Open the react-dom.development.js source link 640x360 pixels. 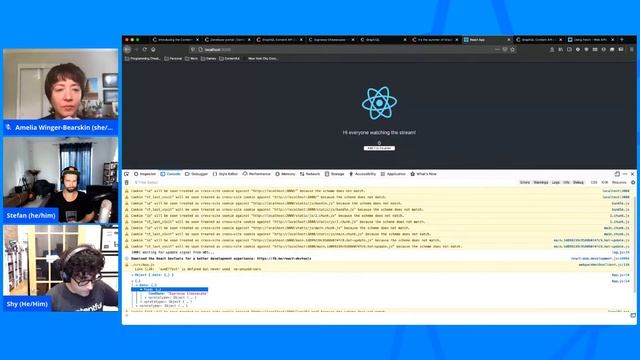point(600,258)
